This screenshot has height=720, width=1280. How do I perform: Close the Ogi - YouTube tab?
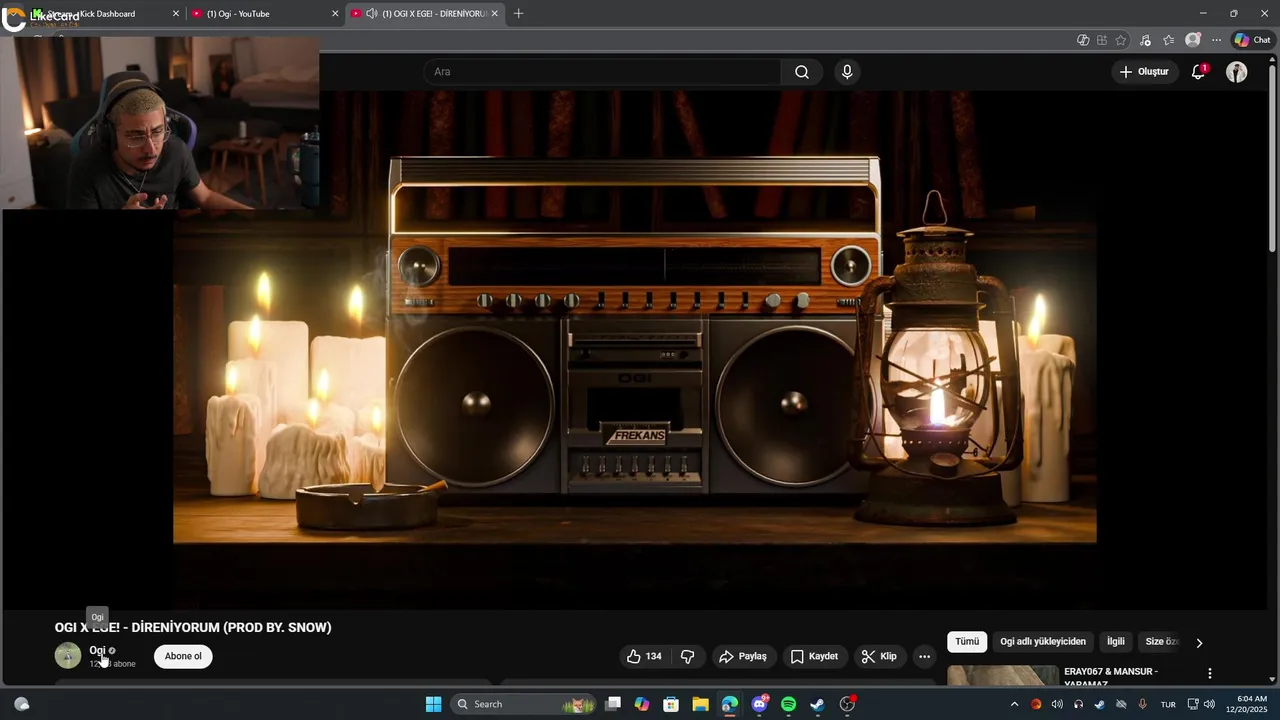point(335,13)
